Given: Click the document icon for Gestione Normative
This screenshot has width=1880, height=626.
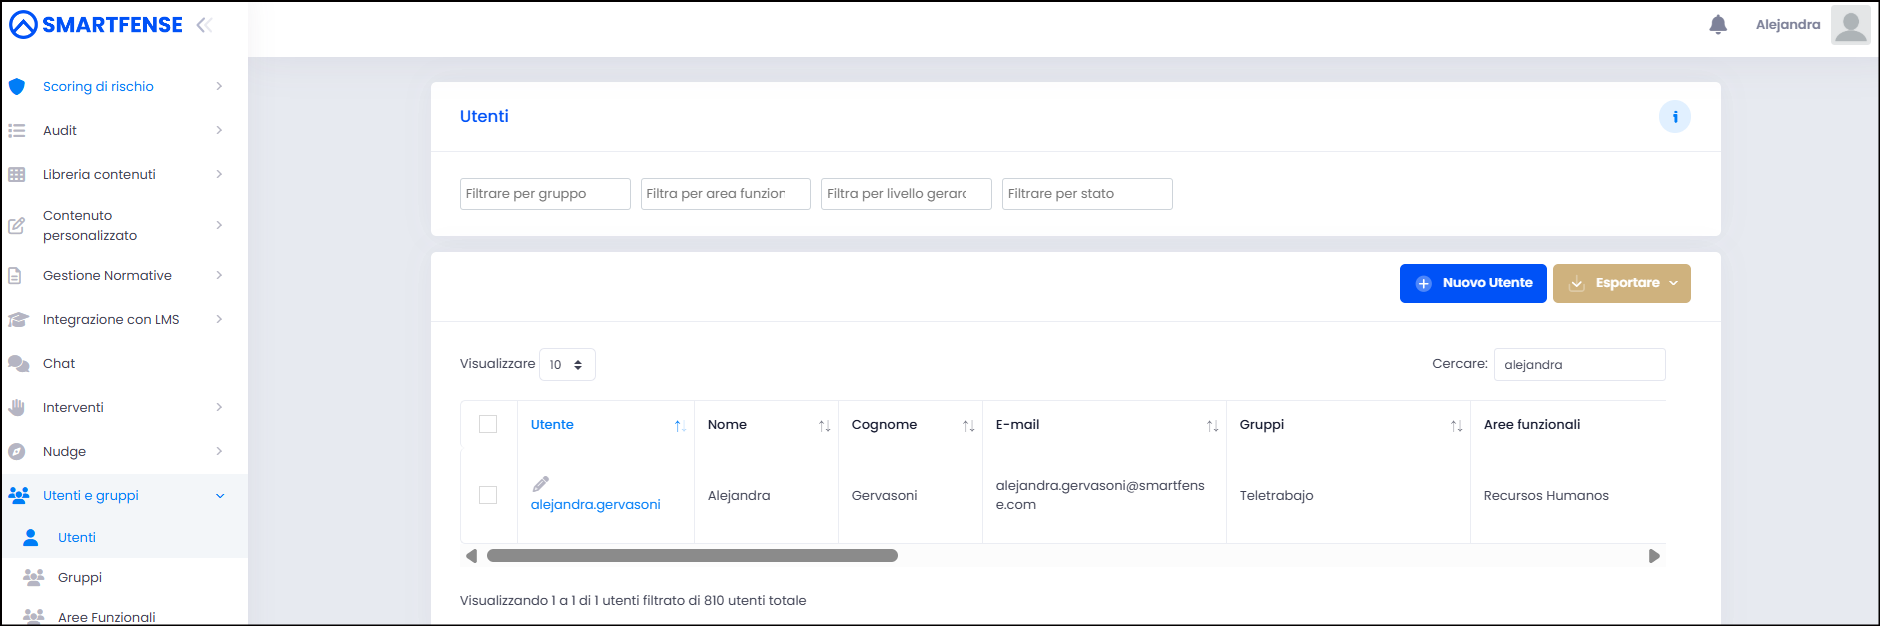Looking at the screenshot, I should tap(15, 276).
